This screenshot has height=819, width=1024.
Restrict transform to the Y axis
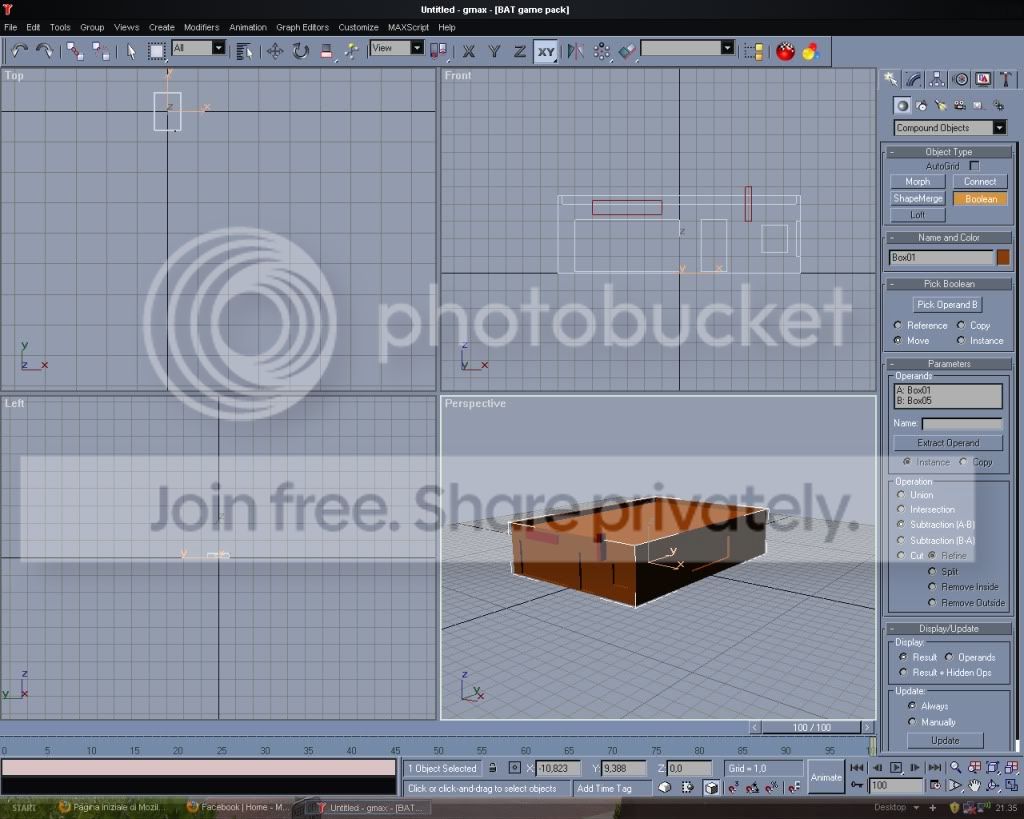pyautogui.click(x=494, y=51)
